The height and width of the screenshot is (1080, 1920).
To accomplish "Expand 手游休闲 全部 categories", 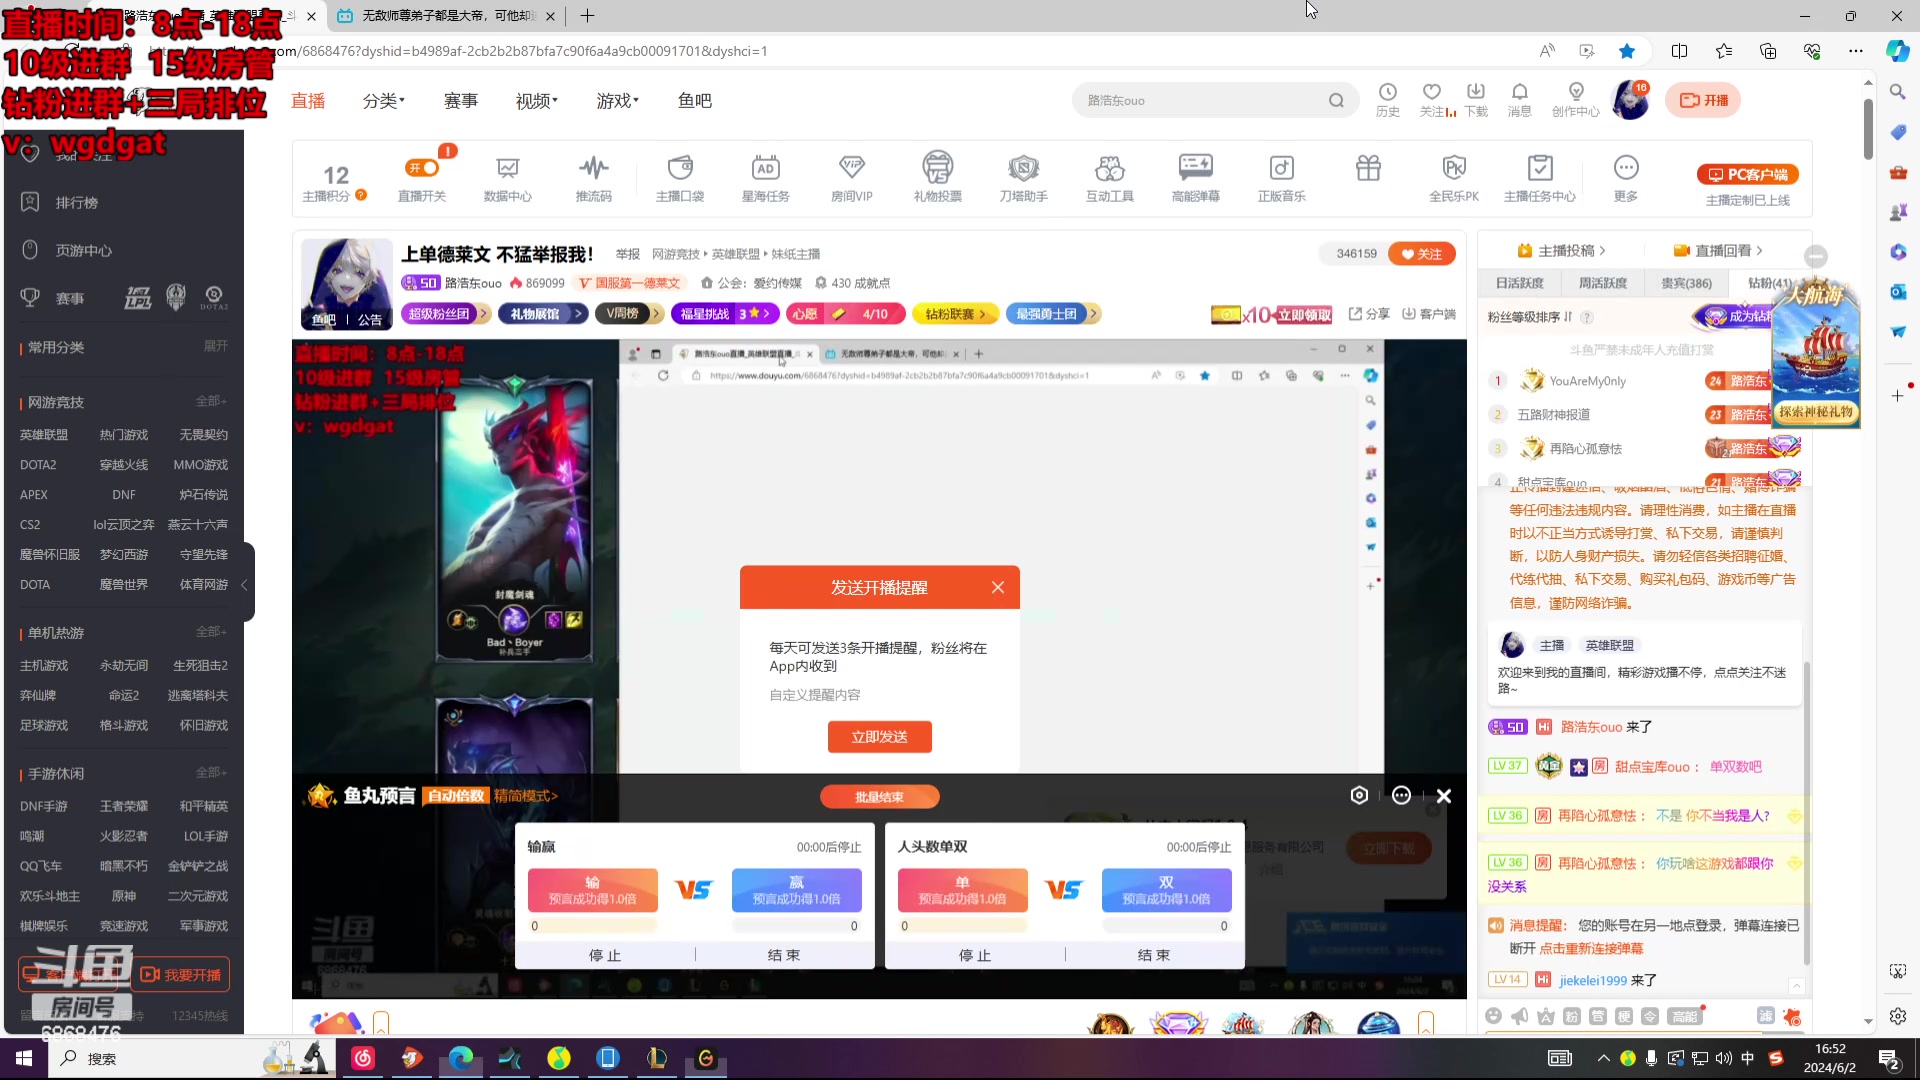I will 211,773.
